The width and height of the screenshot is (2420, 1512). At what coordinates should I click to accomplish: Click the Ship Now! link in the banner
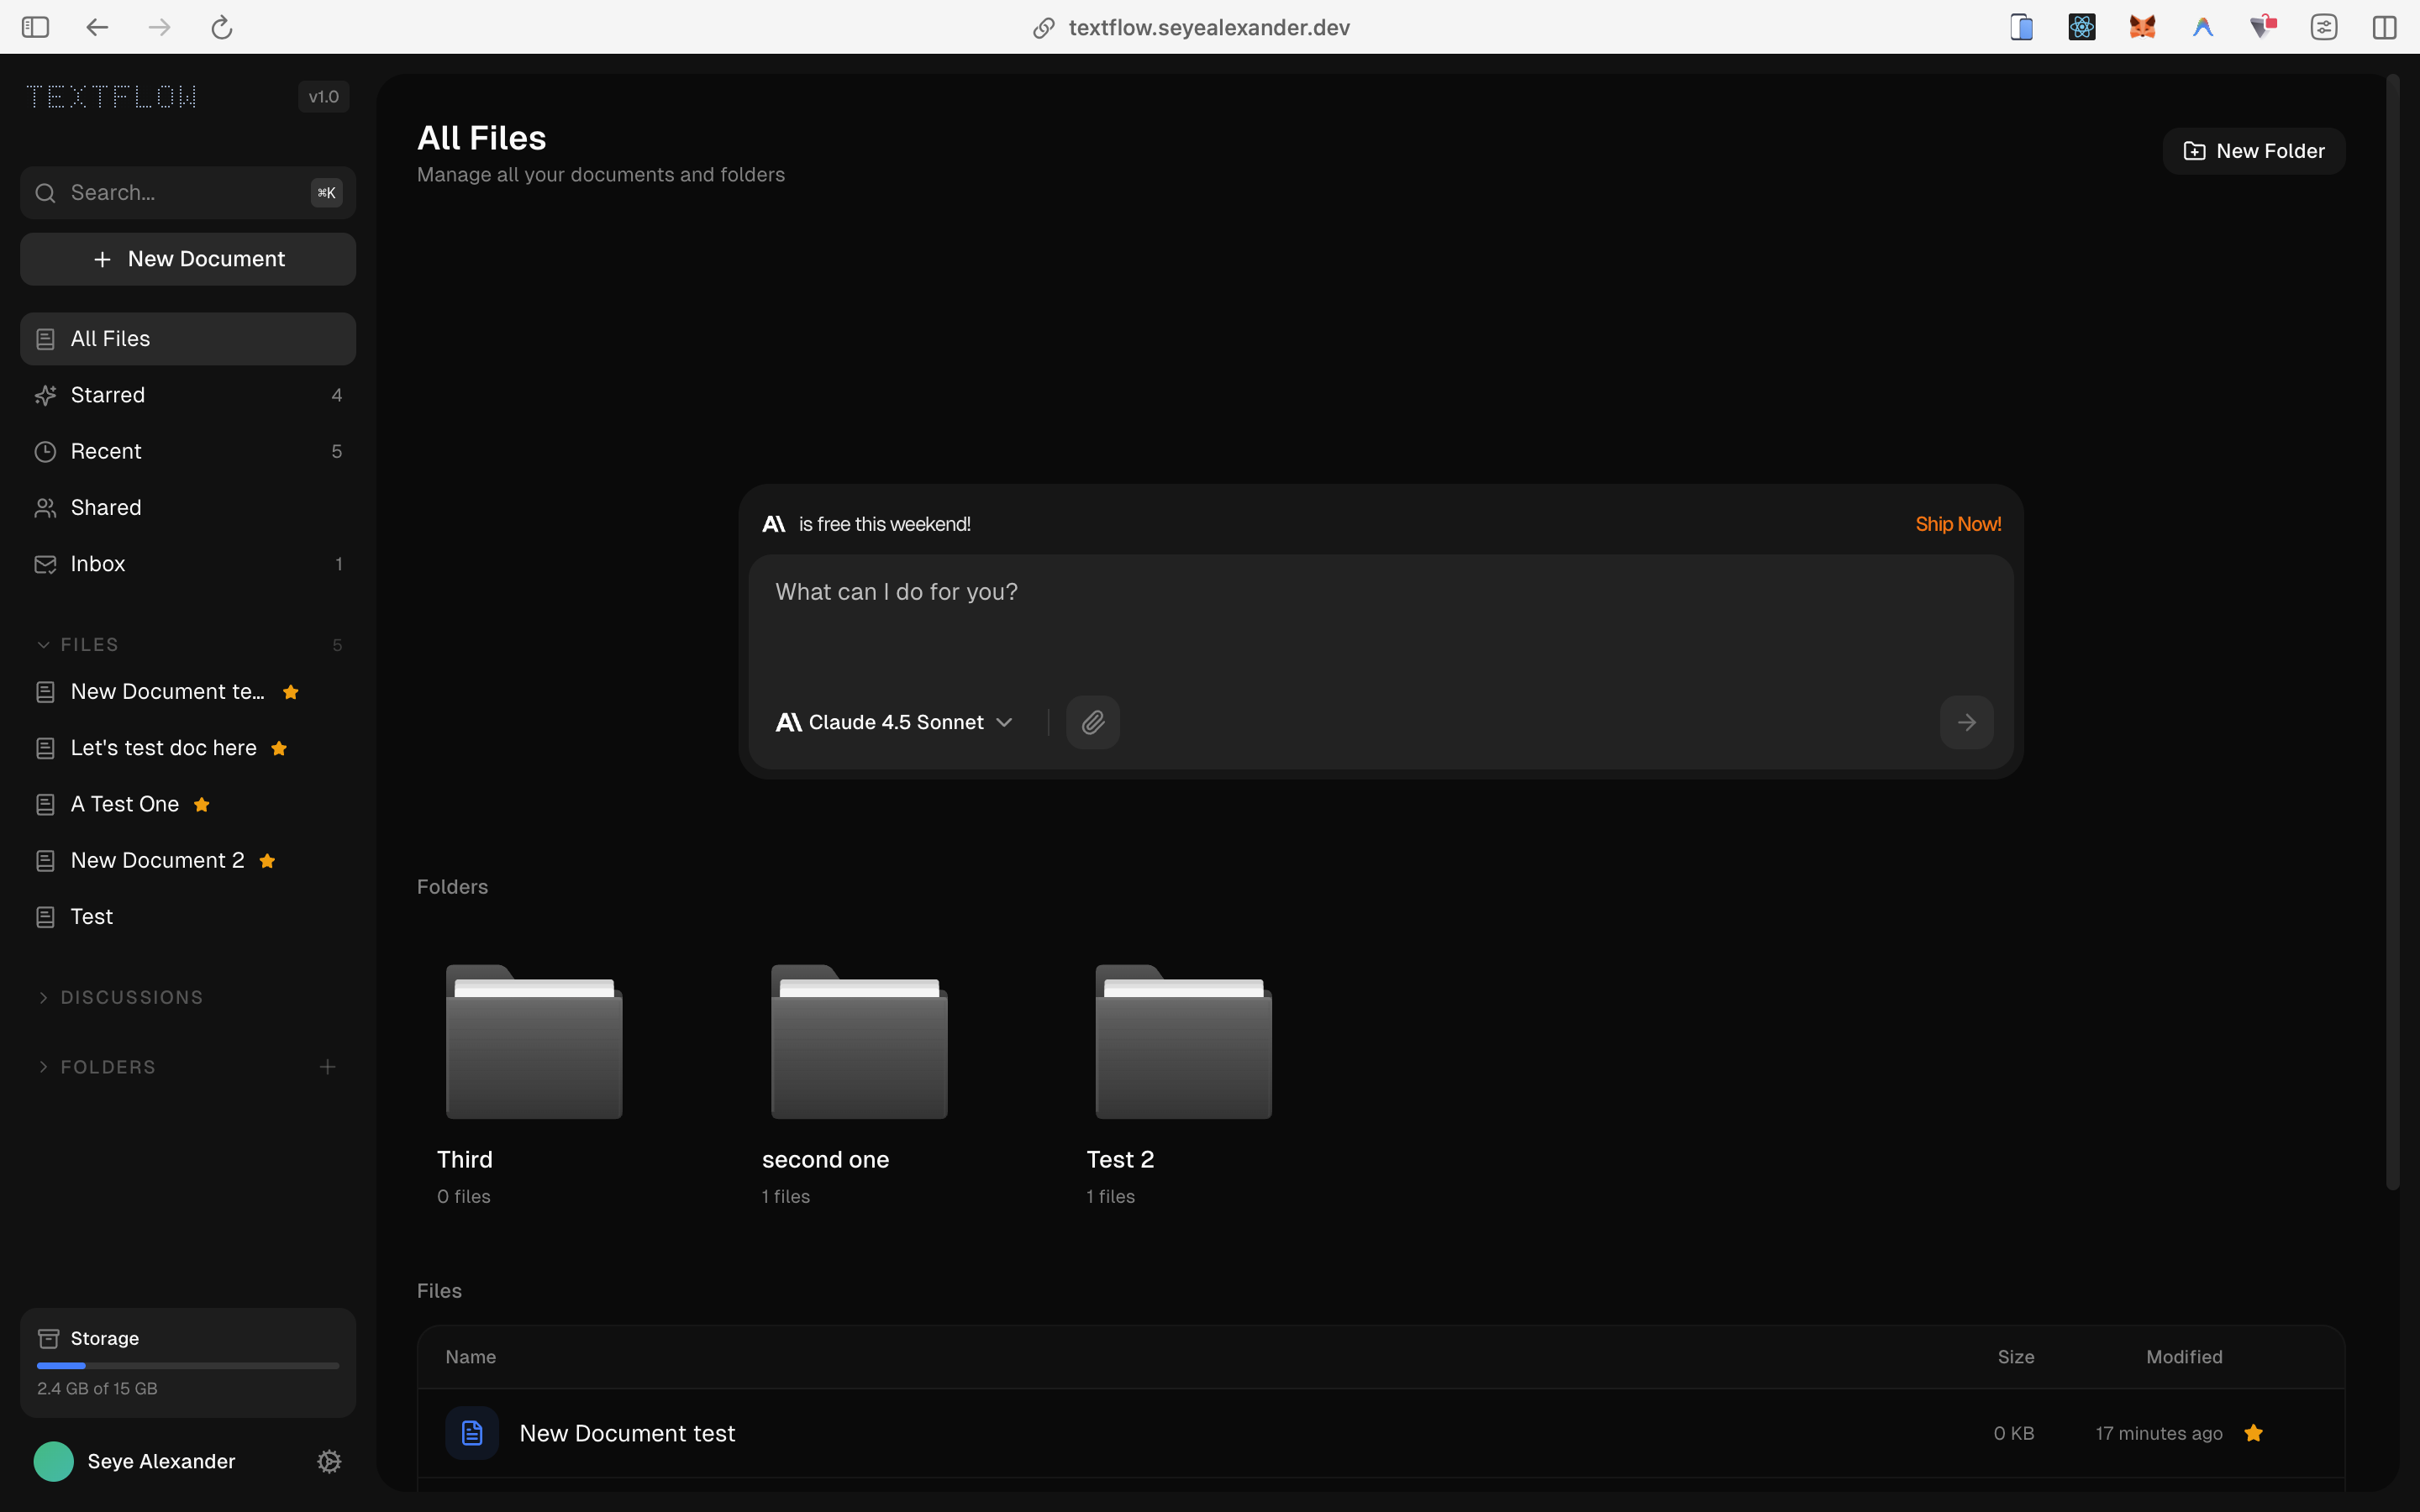coord(1957,523)
